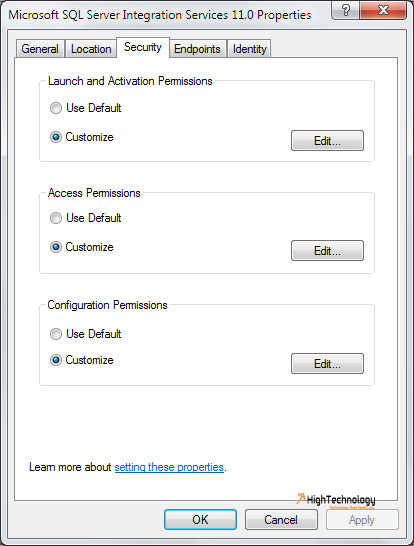Choose Customize under Access Permissions
This screenshot has width=414, height=546.
click(x=56, y=247)
